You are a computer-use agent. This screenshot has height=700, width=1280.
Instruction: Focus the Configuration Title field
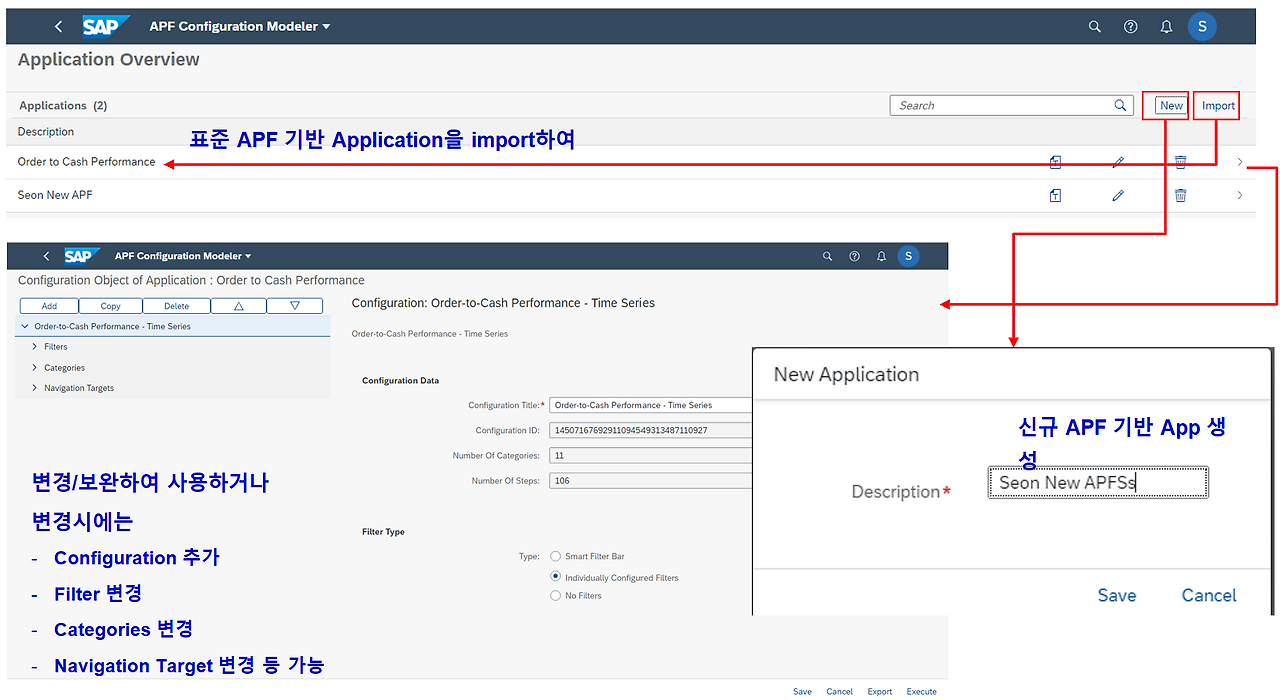click(x=652, y=405)
